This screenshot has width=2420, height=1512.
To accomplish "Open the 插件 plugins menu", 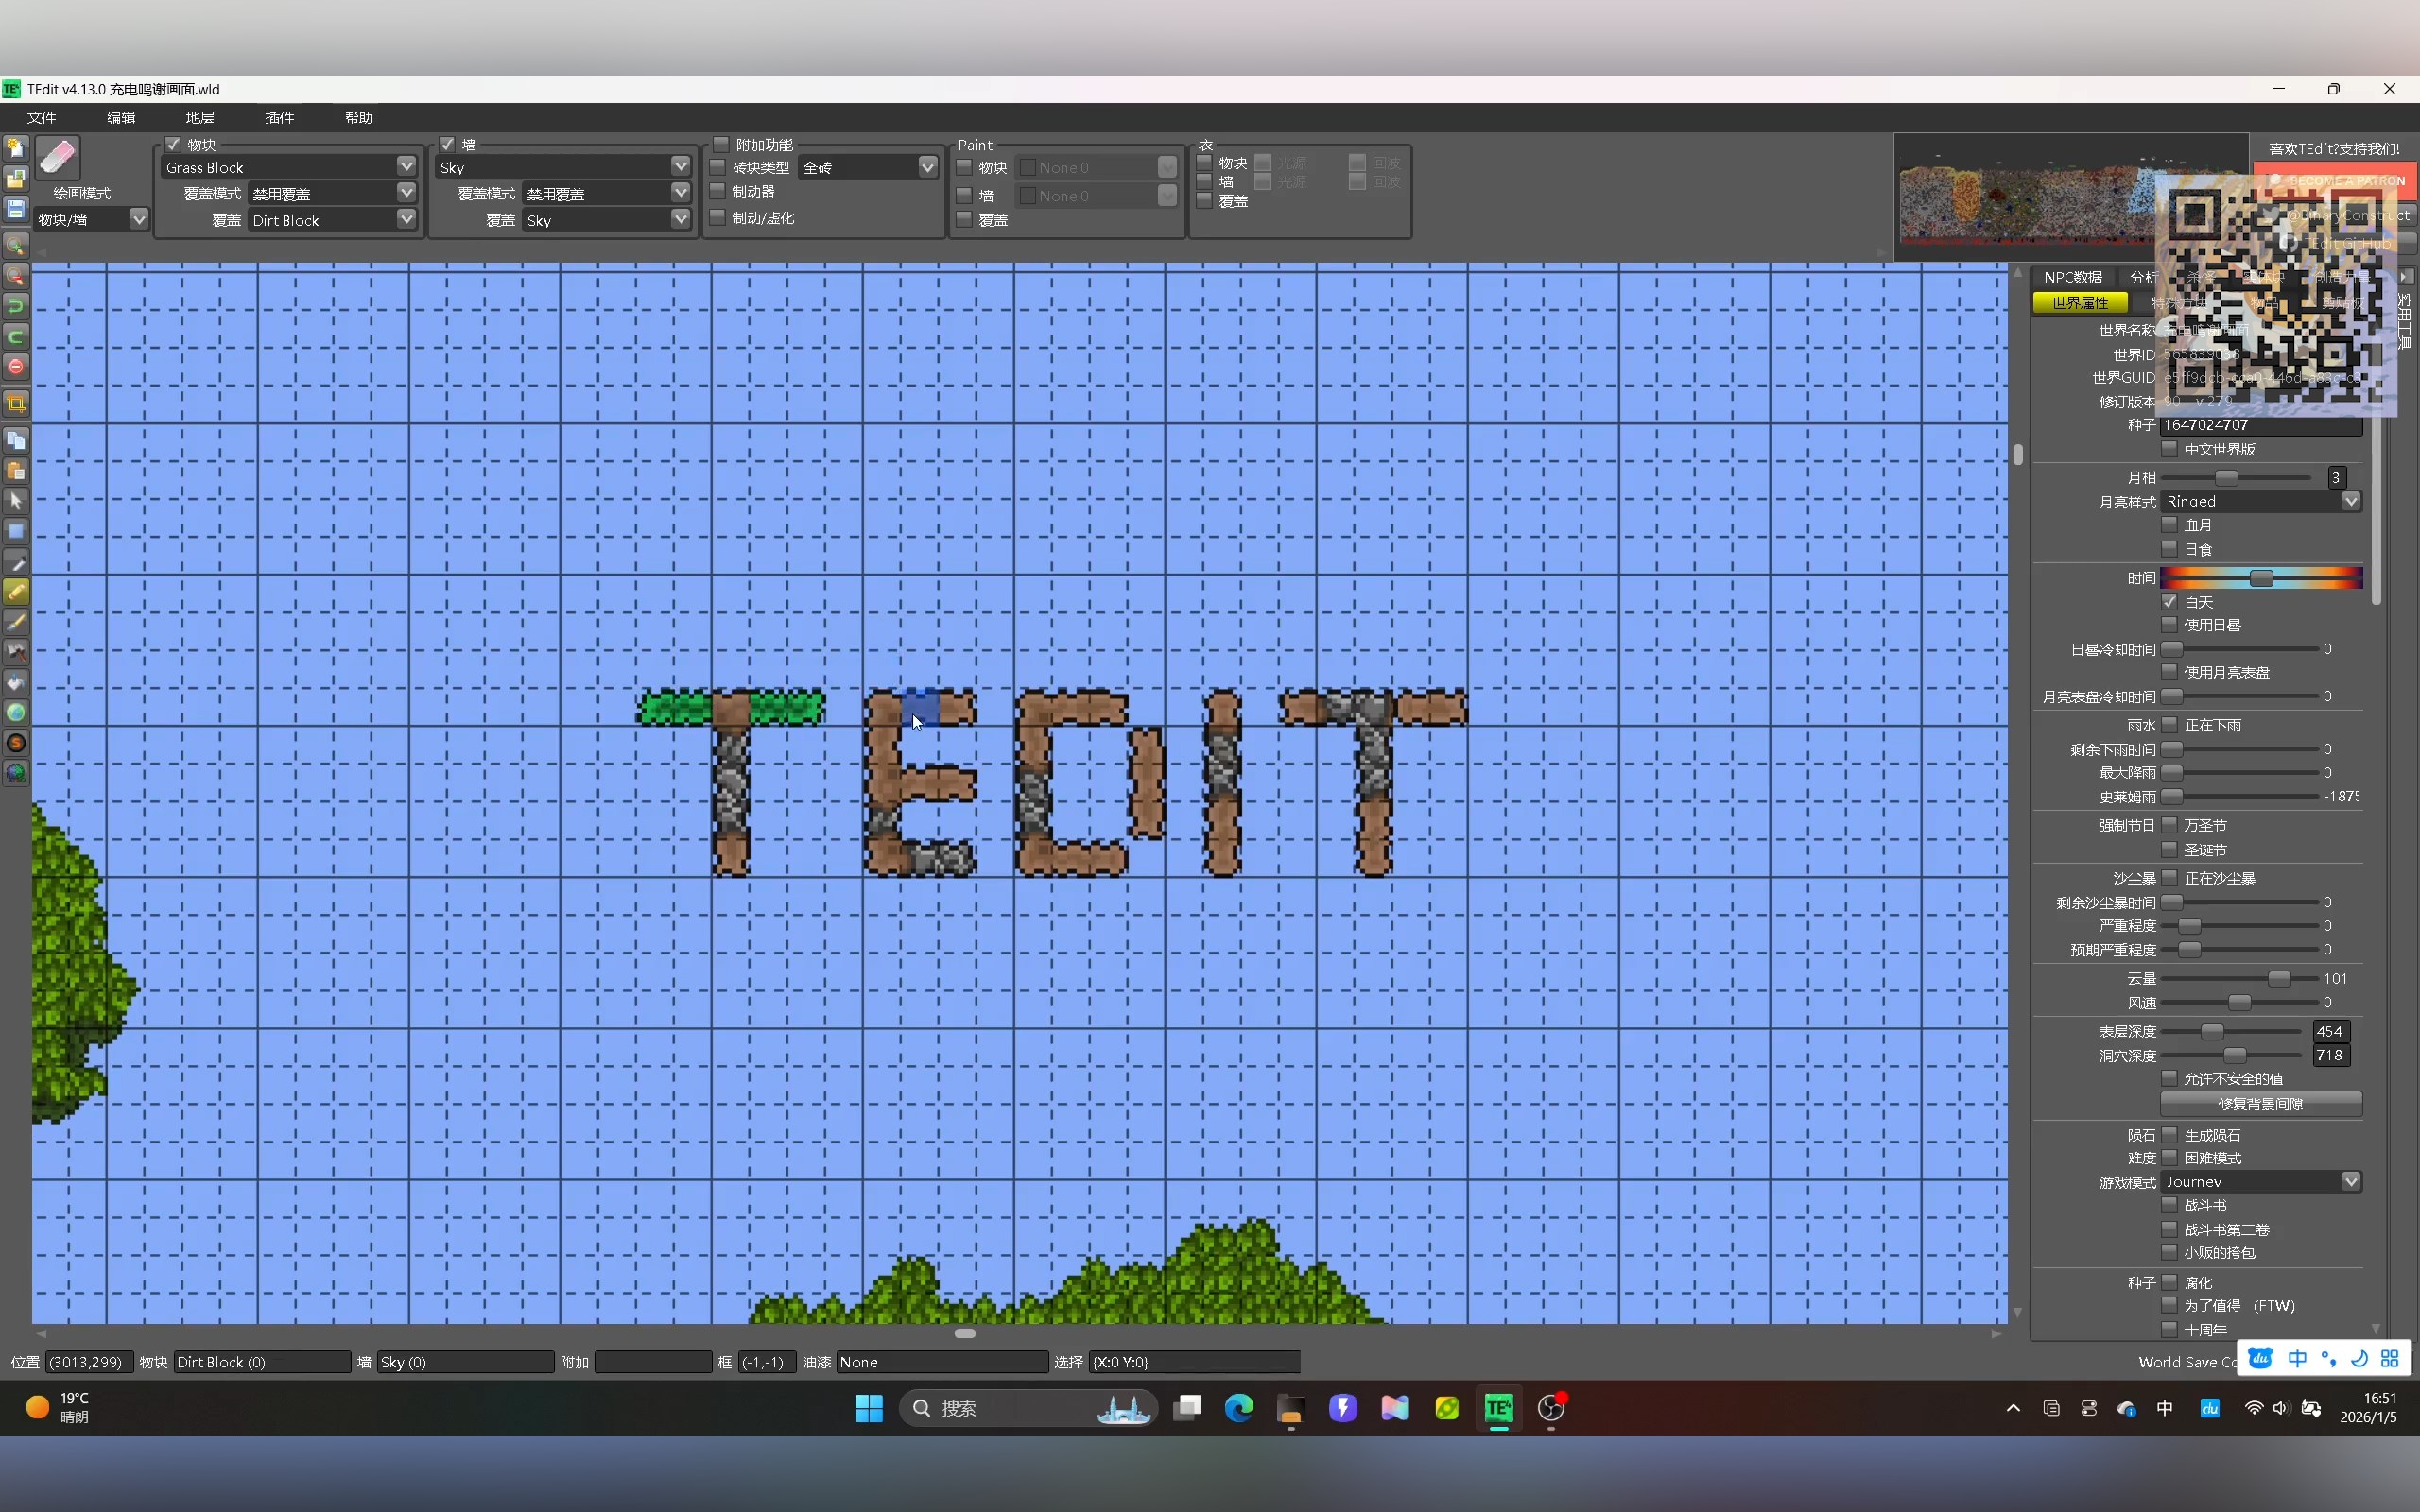I will (279, 117).
